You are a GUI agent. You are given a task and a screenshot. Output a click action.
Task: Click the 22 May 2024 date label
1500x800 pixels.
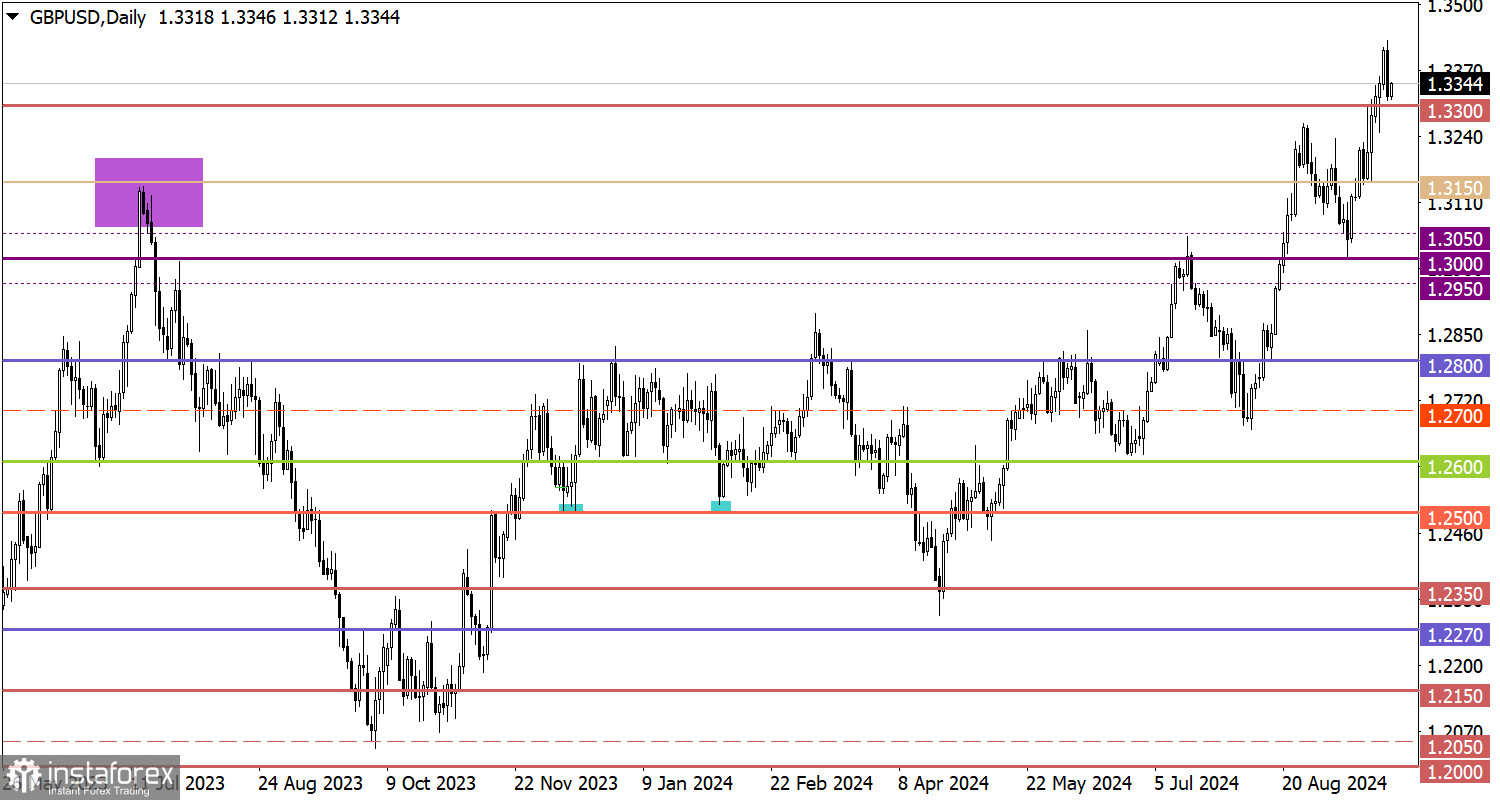1081,782
